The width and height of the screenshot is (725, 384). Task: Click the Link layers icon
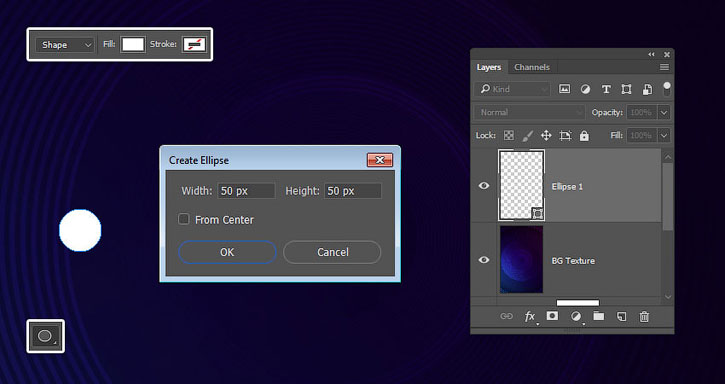tap(506, 316)
